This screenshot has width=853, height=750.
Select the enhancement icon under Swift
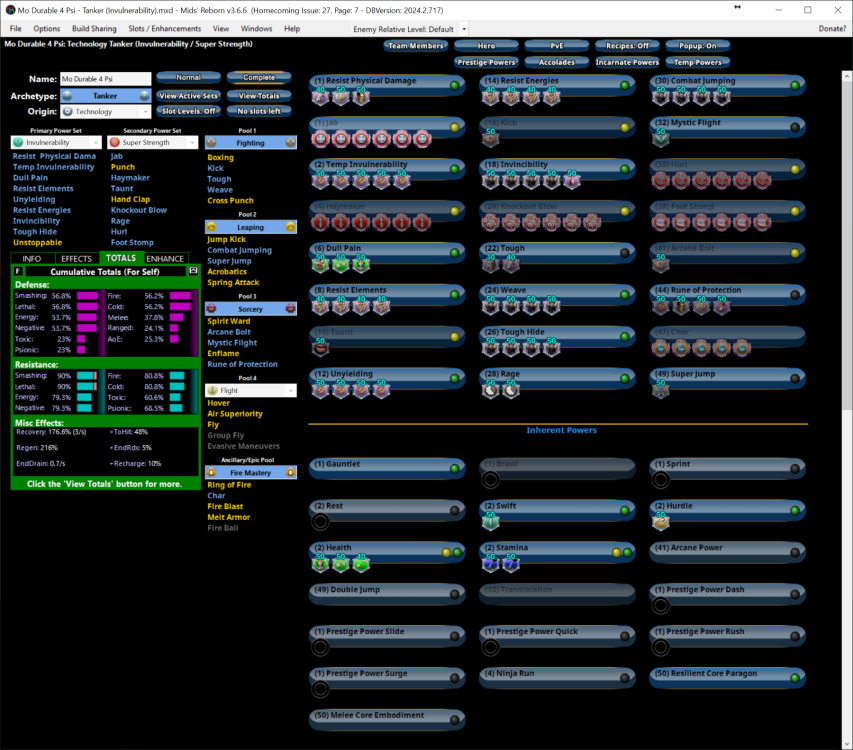click(490, 522)
